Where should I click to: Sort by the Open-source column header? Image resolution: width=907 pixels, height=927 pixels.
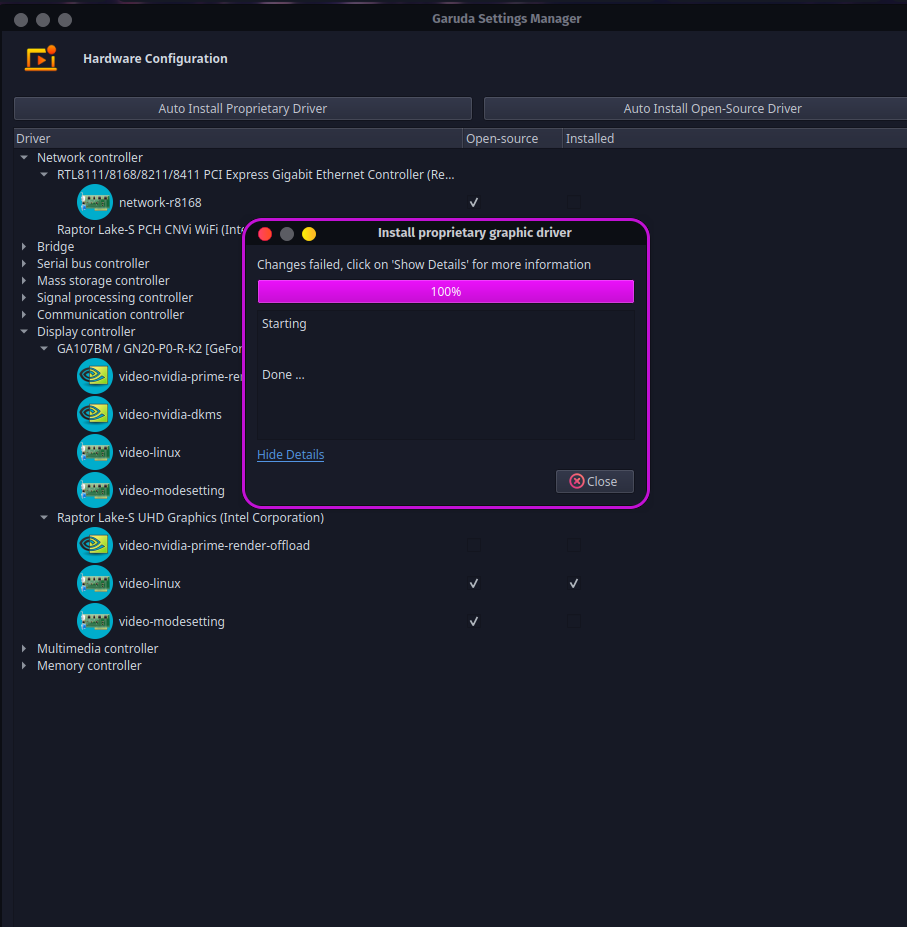tap(512, 138)
